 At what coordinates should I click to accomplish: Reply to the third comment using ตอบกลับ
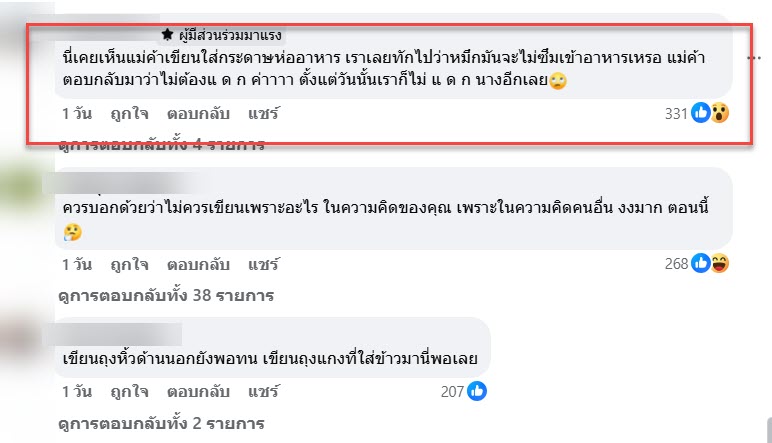click(198, 392)
